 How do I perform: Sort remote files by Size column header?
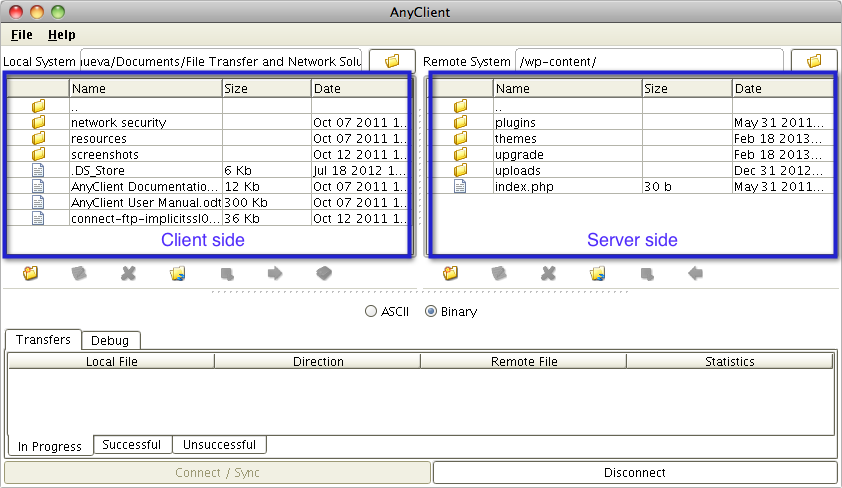pos(687,89)
